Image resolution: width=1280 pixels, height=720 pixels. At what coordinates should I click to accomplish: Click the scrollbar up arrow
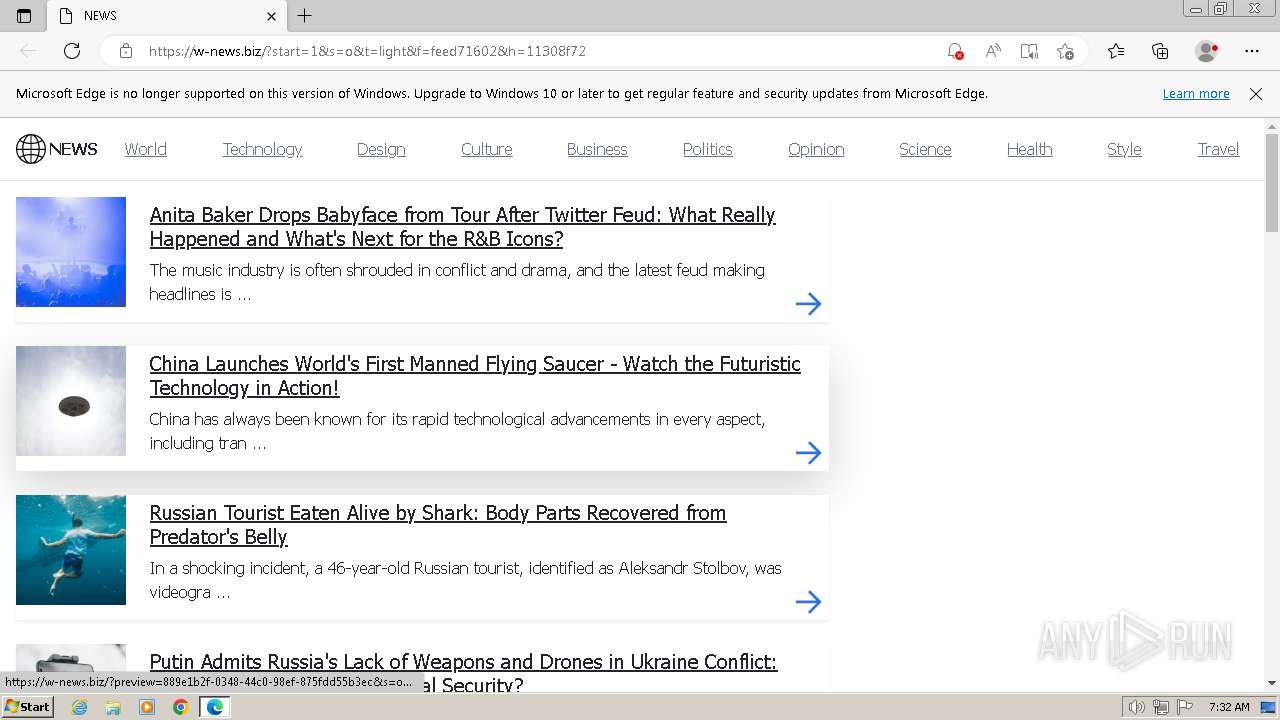click(1272, 126)
